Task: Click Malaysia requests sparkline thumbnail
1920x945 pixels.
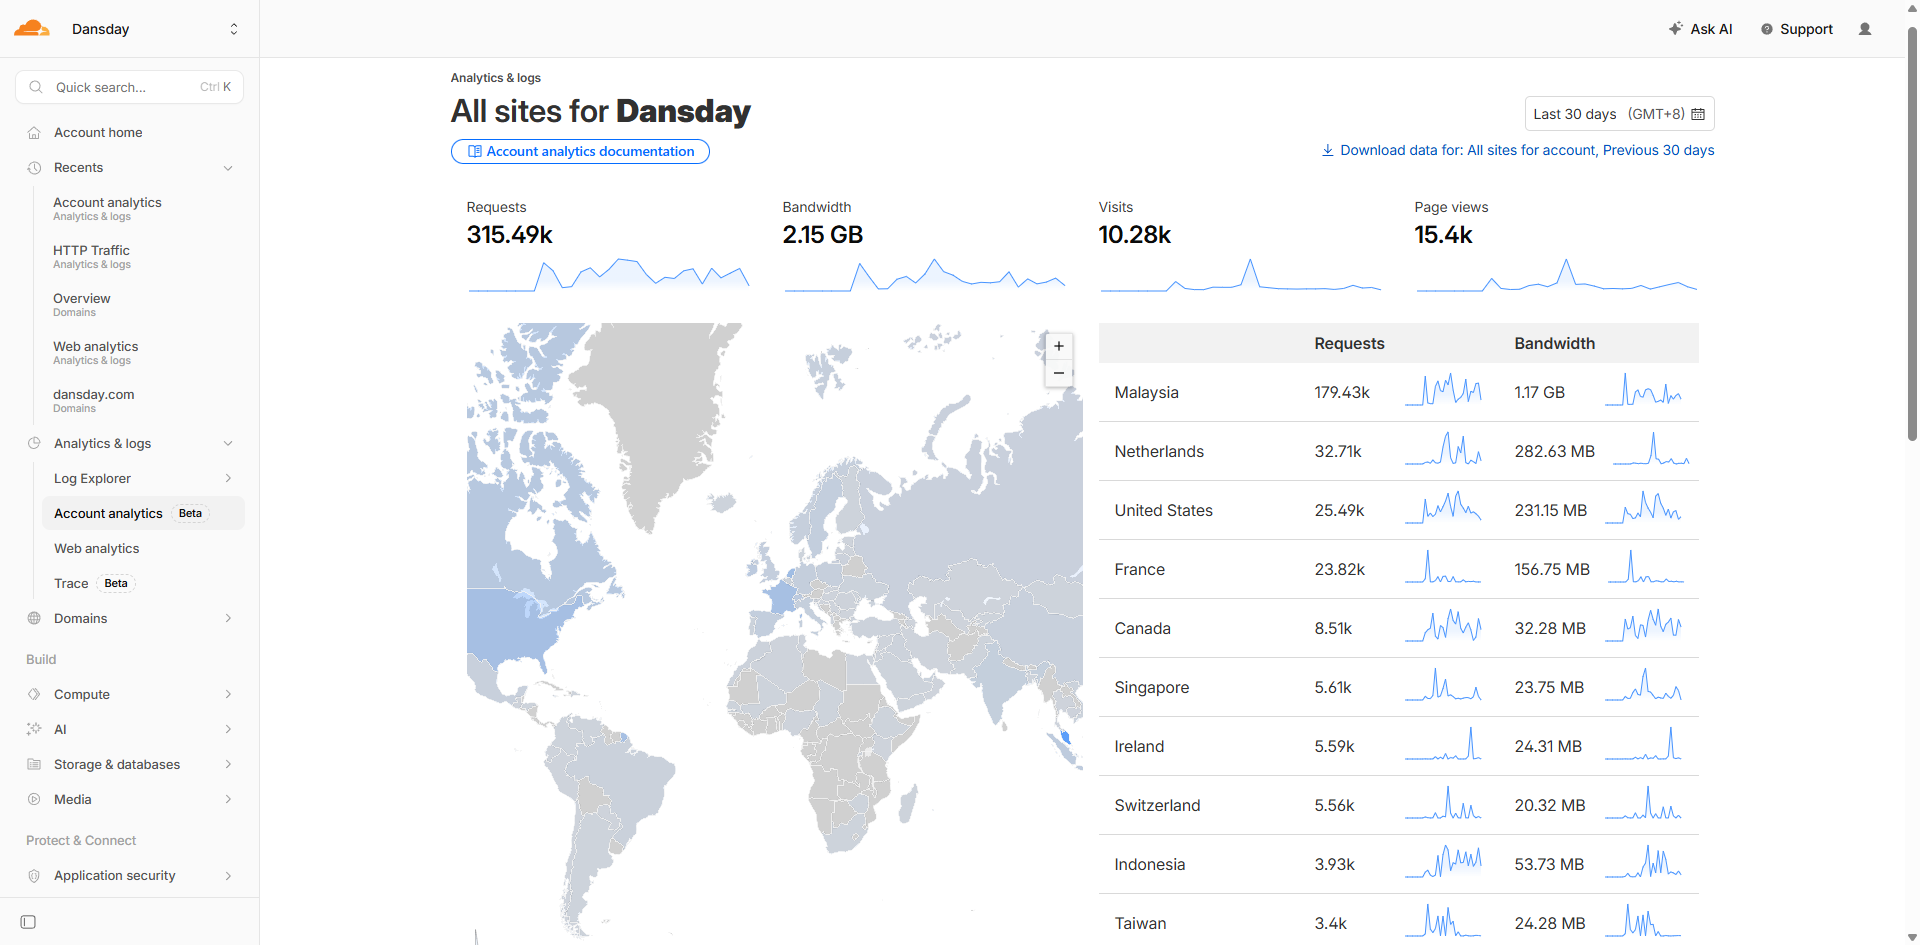Action: (1443, 389)
